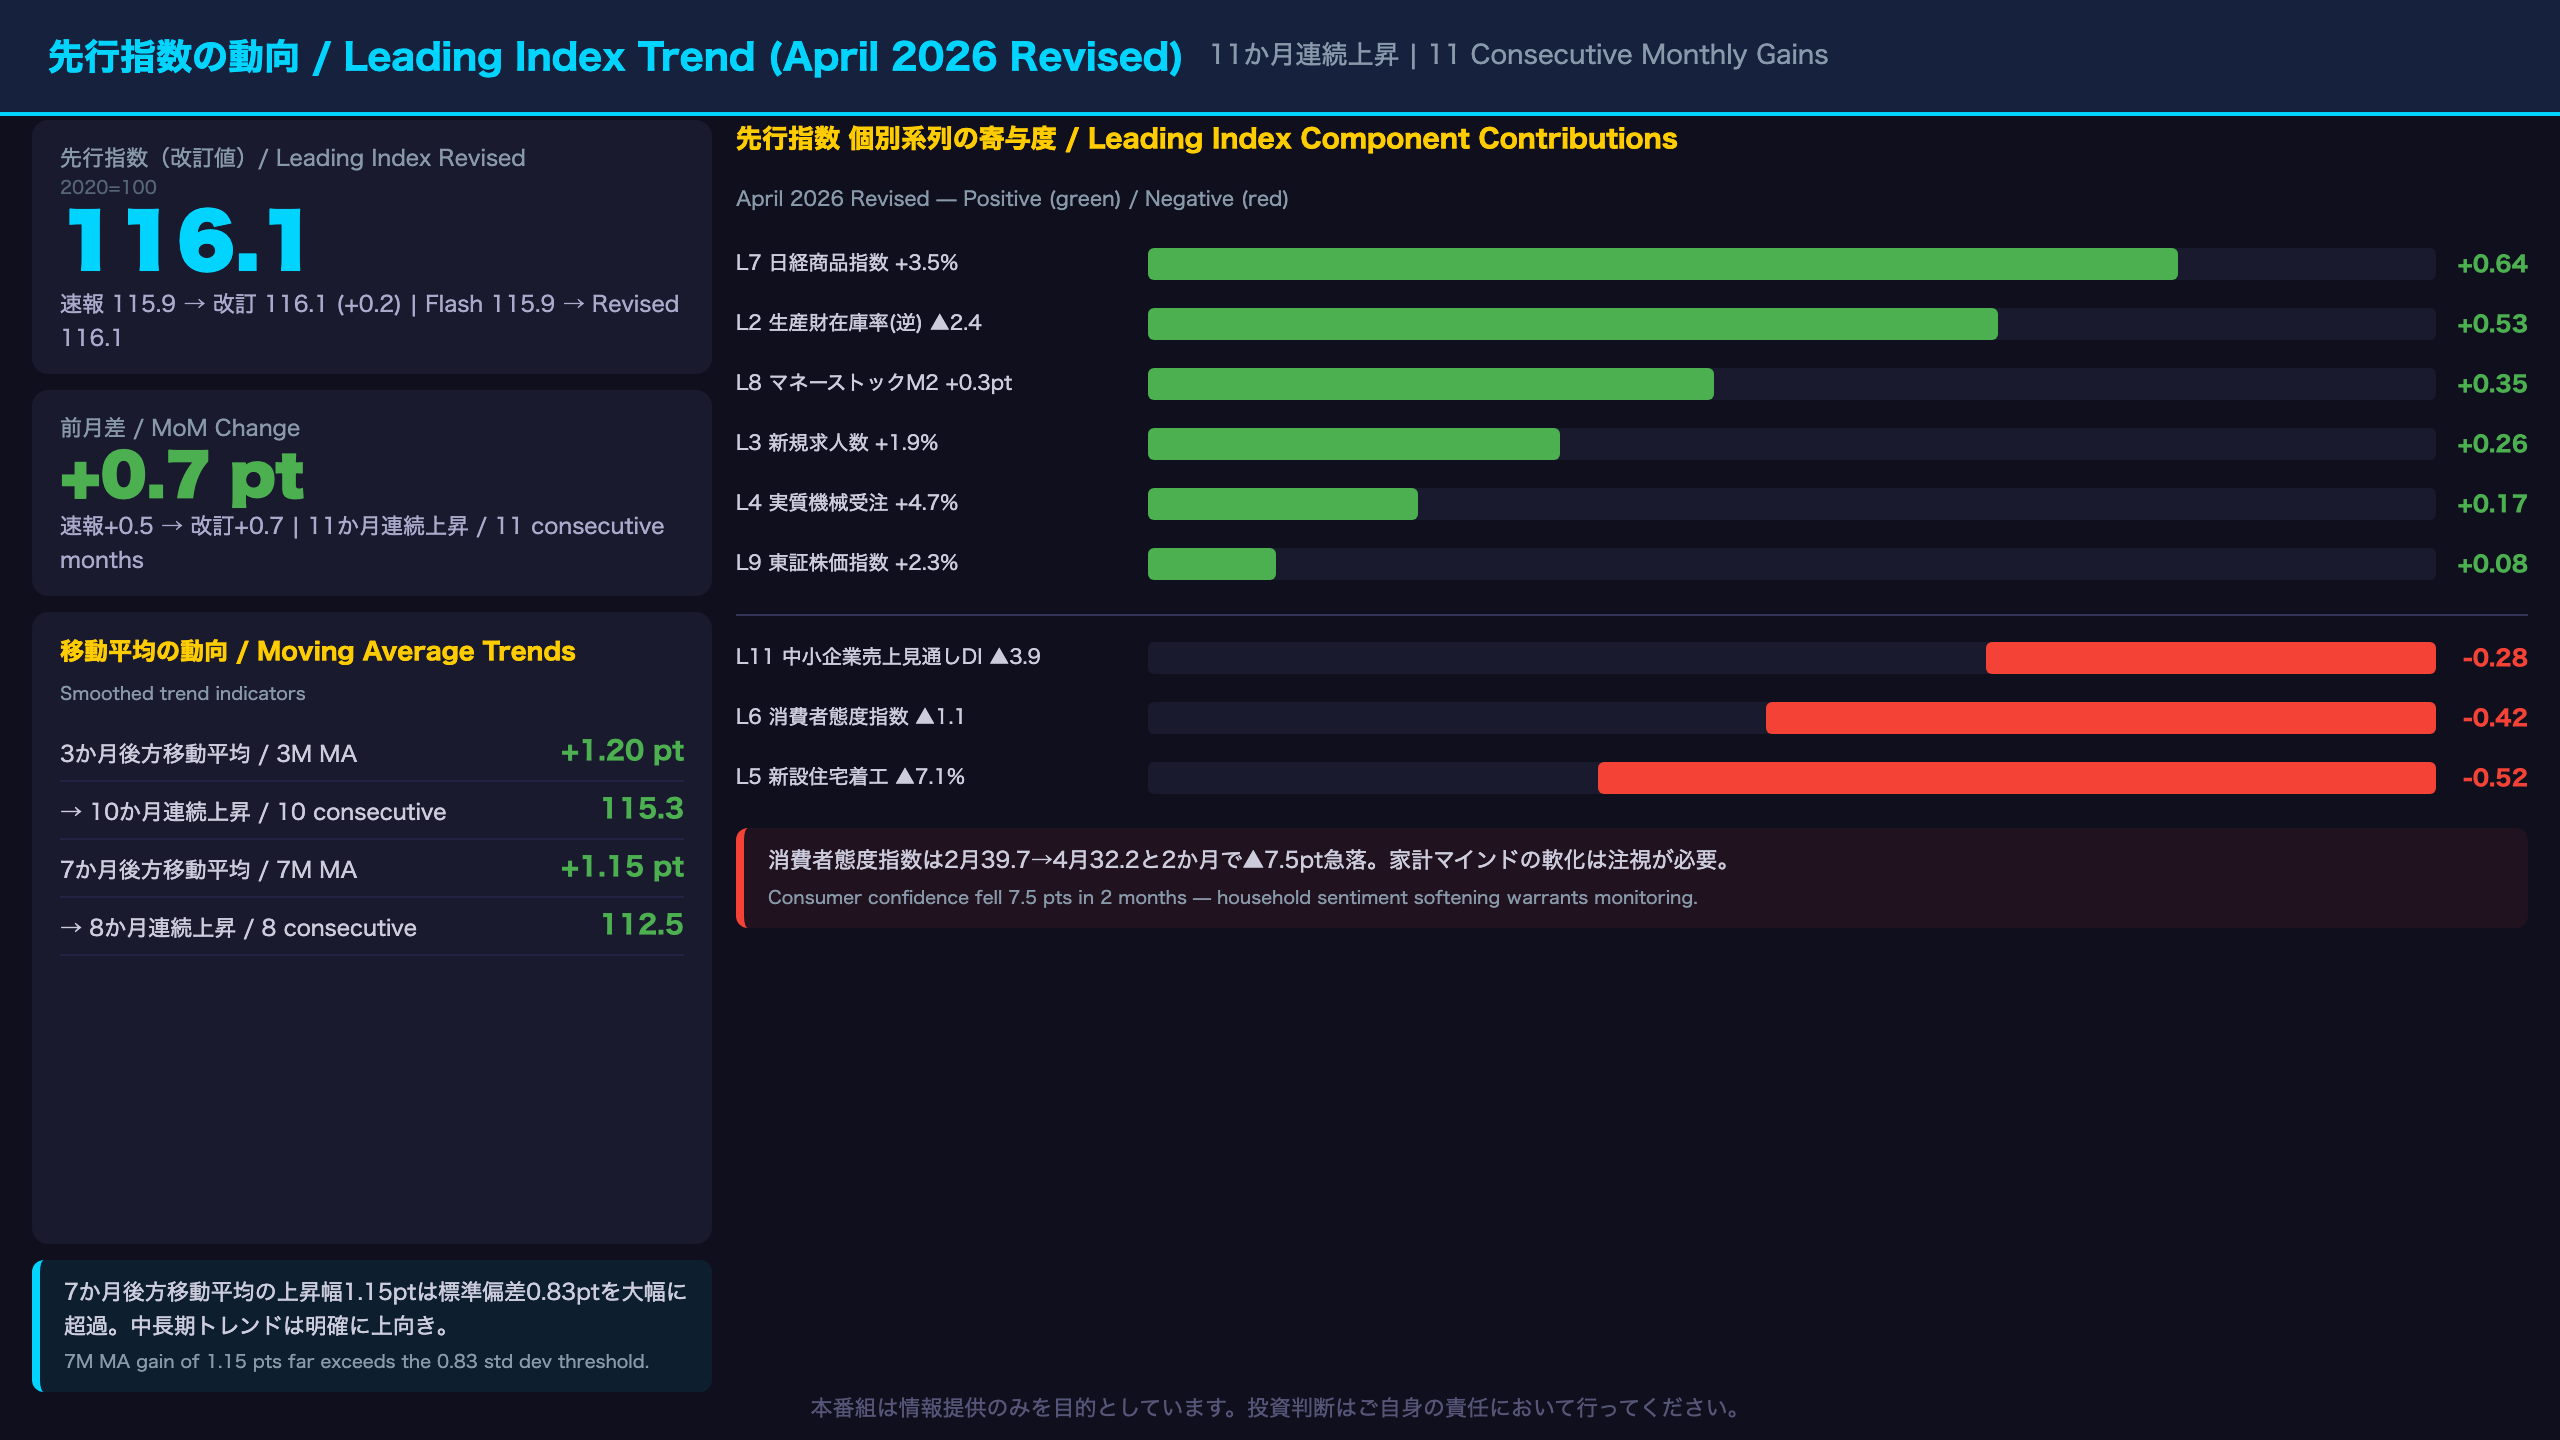Select the 3M MA +1.20 pt value
This screenshot has height=1440, width=2560.
622,751
